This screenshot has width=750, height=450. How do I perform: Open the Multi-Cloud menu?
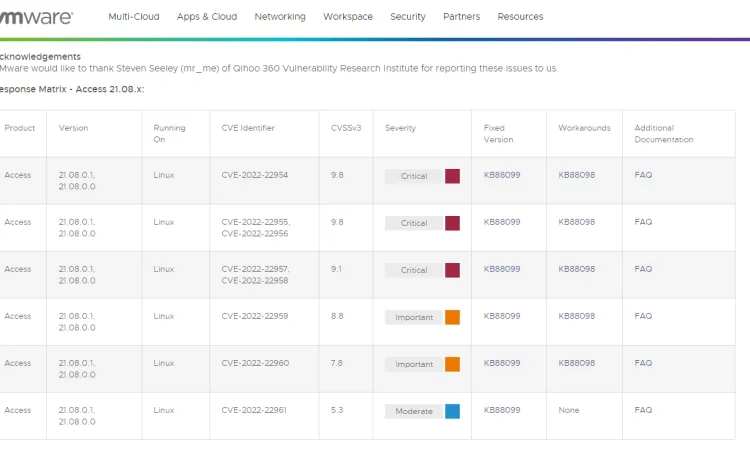tap(134, 17)
